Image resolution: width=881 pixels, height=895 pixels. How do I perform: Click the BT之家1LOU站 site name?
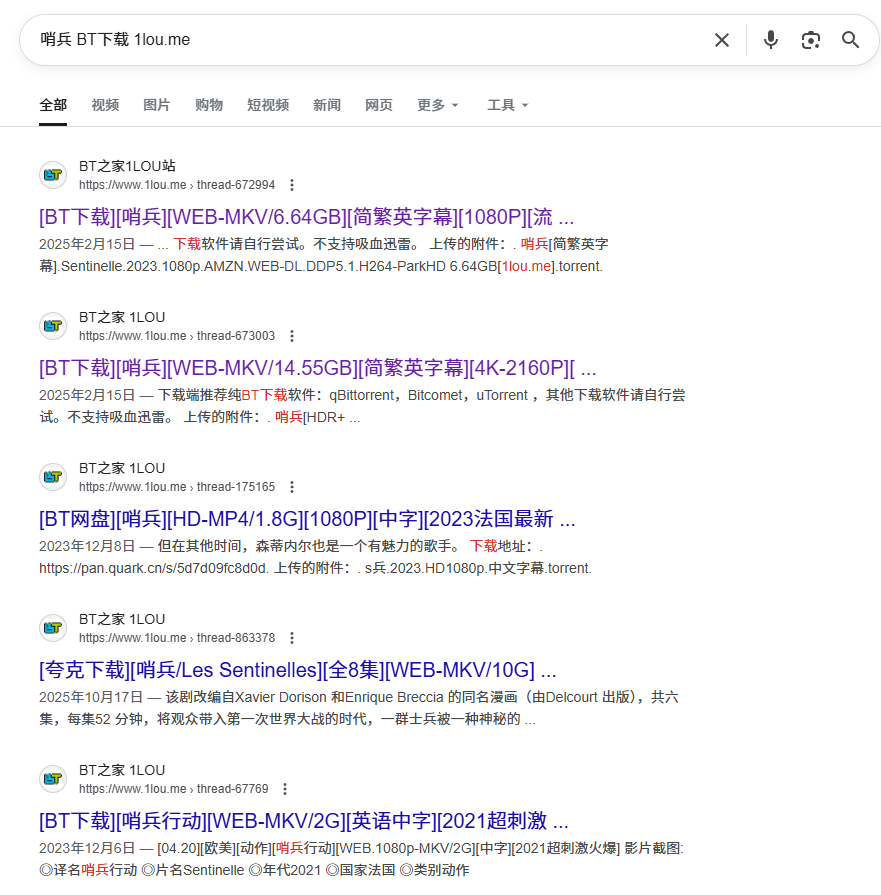click(127, 166)
